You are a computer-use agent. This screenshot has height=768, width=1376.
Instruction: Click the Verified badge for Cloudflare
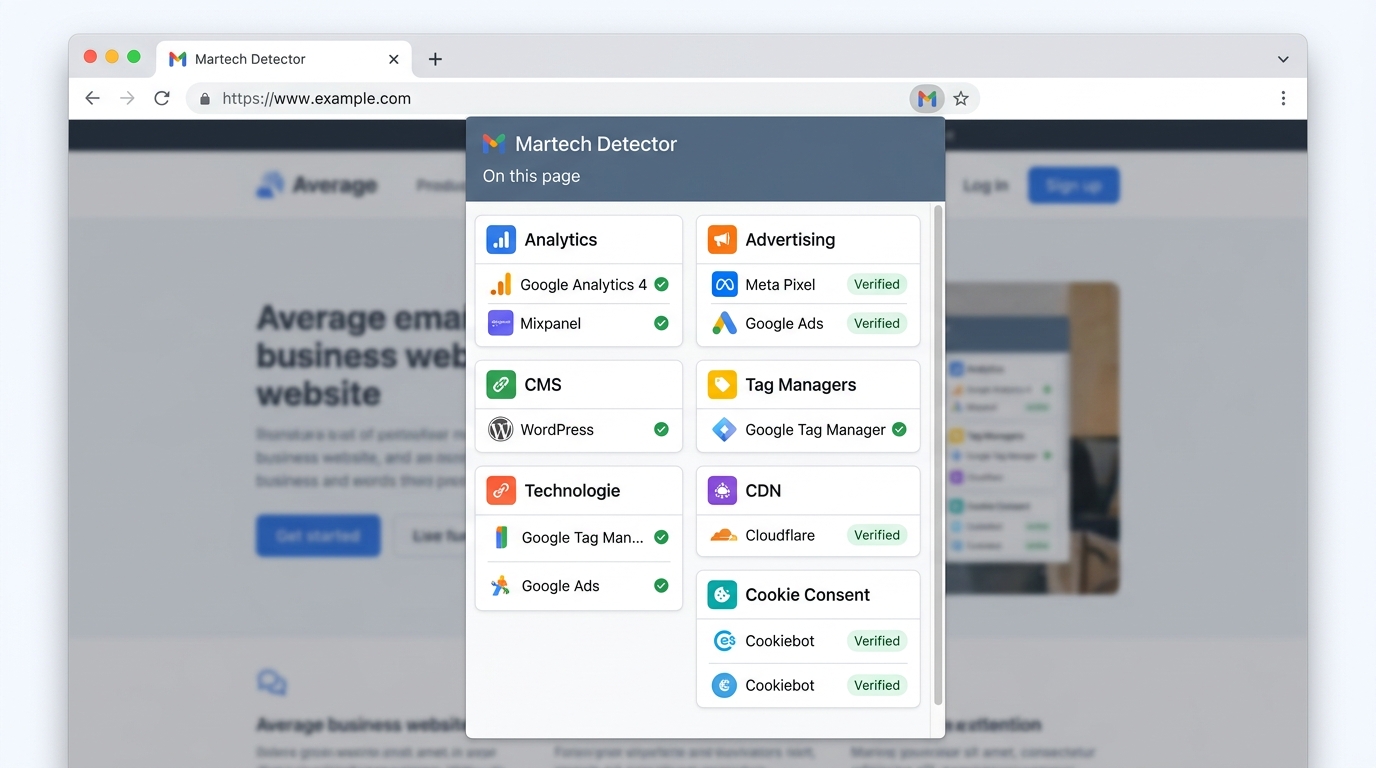877,535
